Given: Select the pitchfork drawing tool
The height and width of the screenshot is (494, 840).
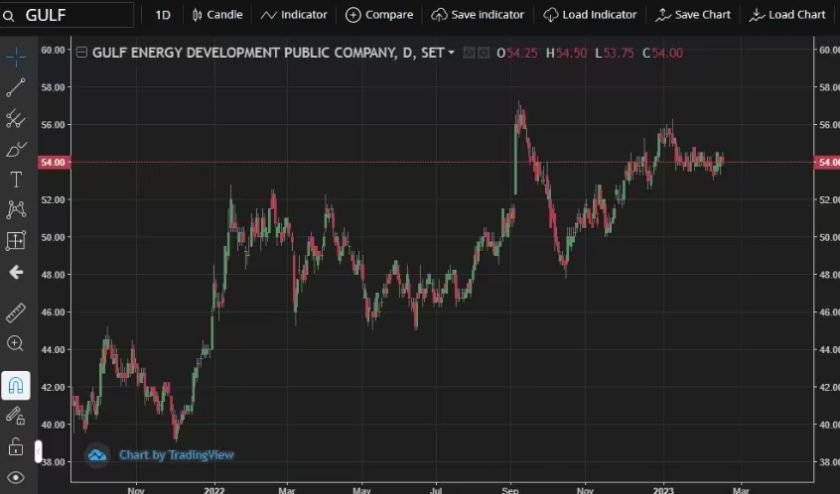Looking at the screenshot, I should pos(16,118).
